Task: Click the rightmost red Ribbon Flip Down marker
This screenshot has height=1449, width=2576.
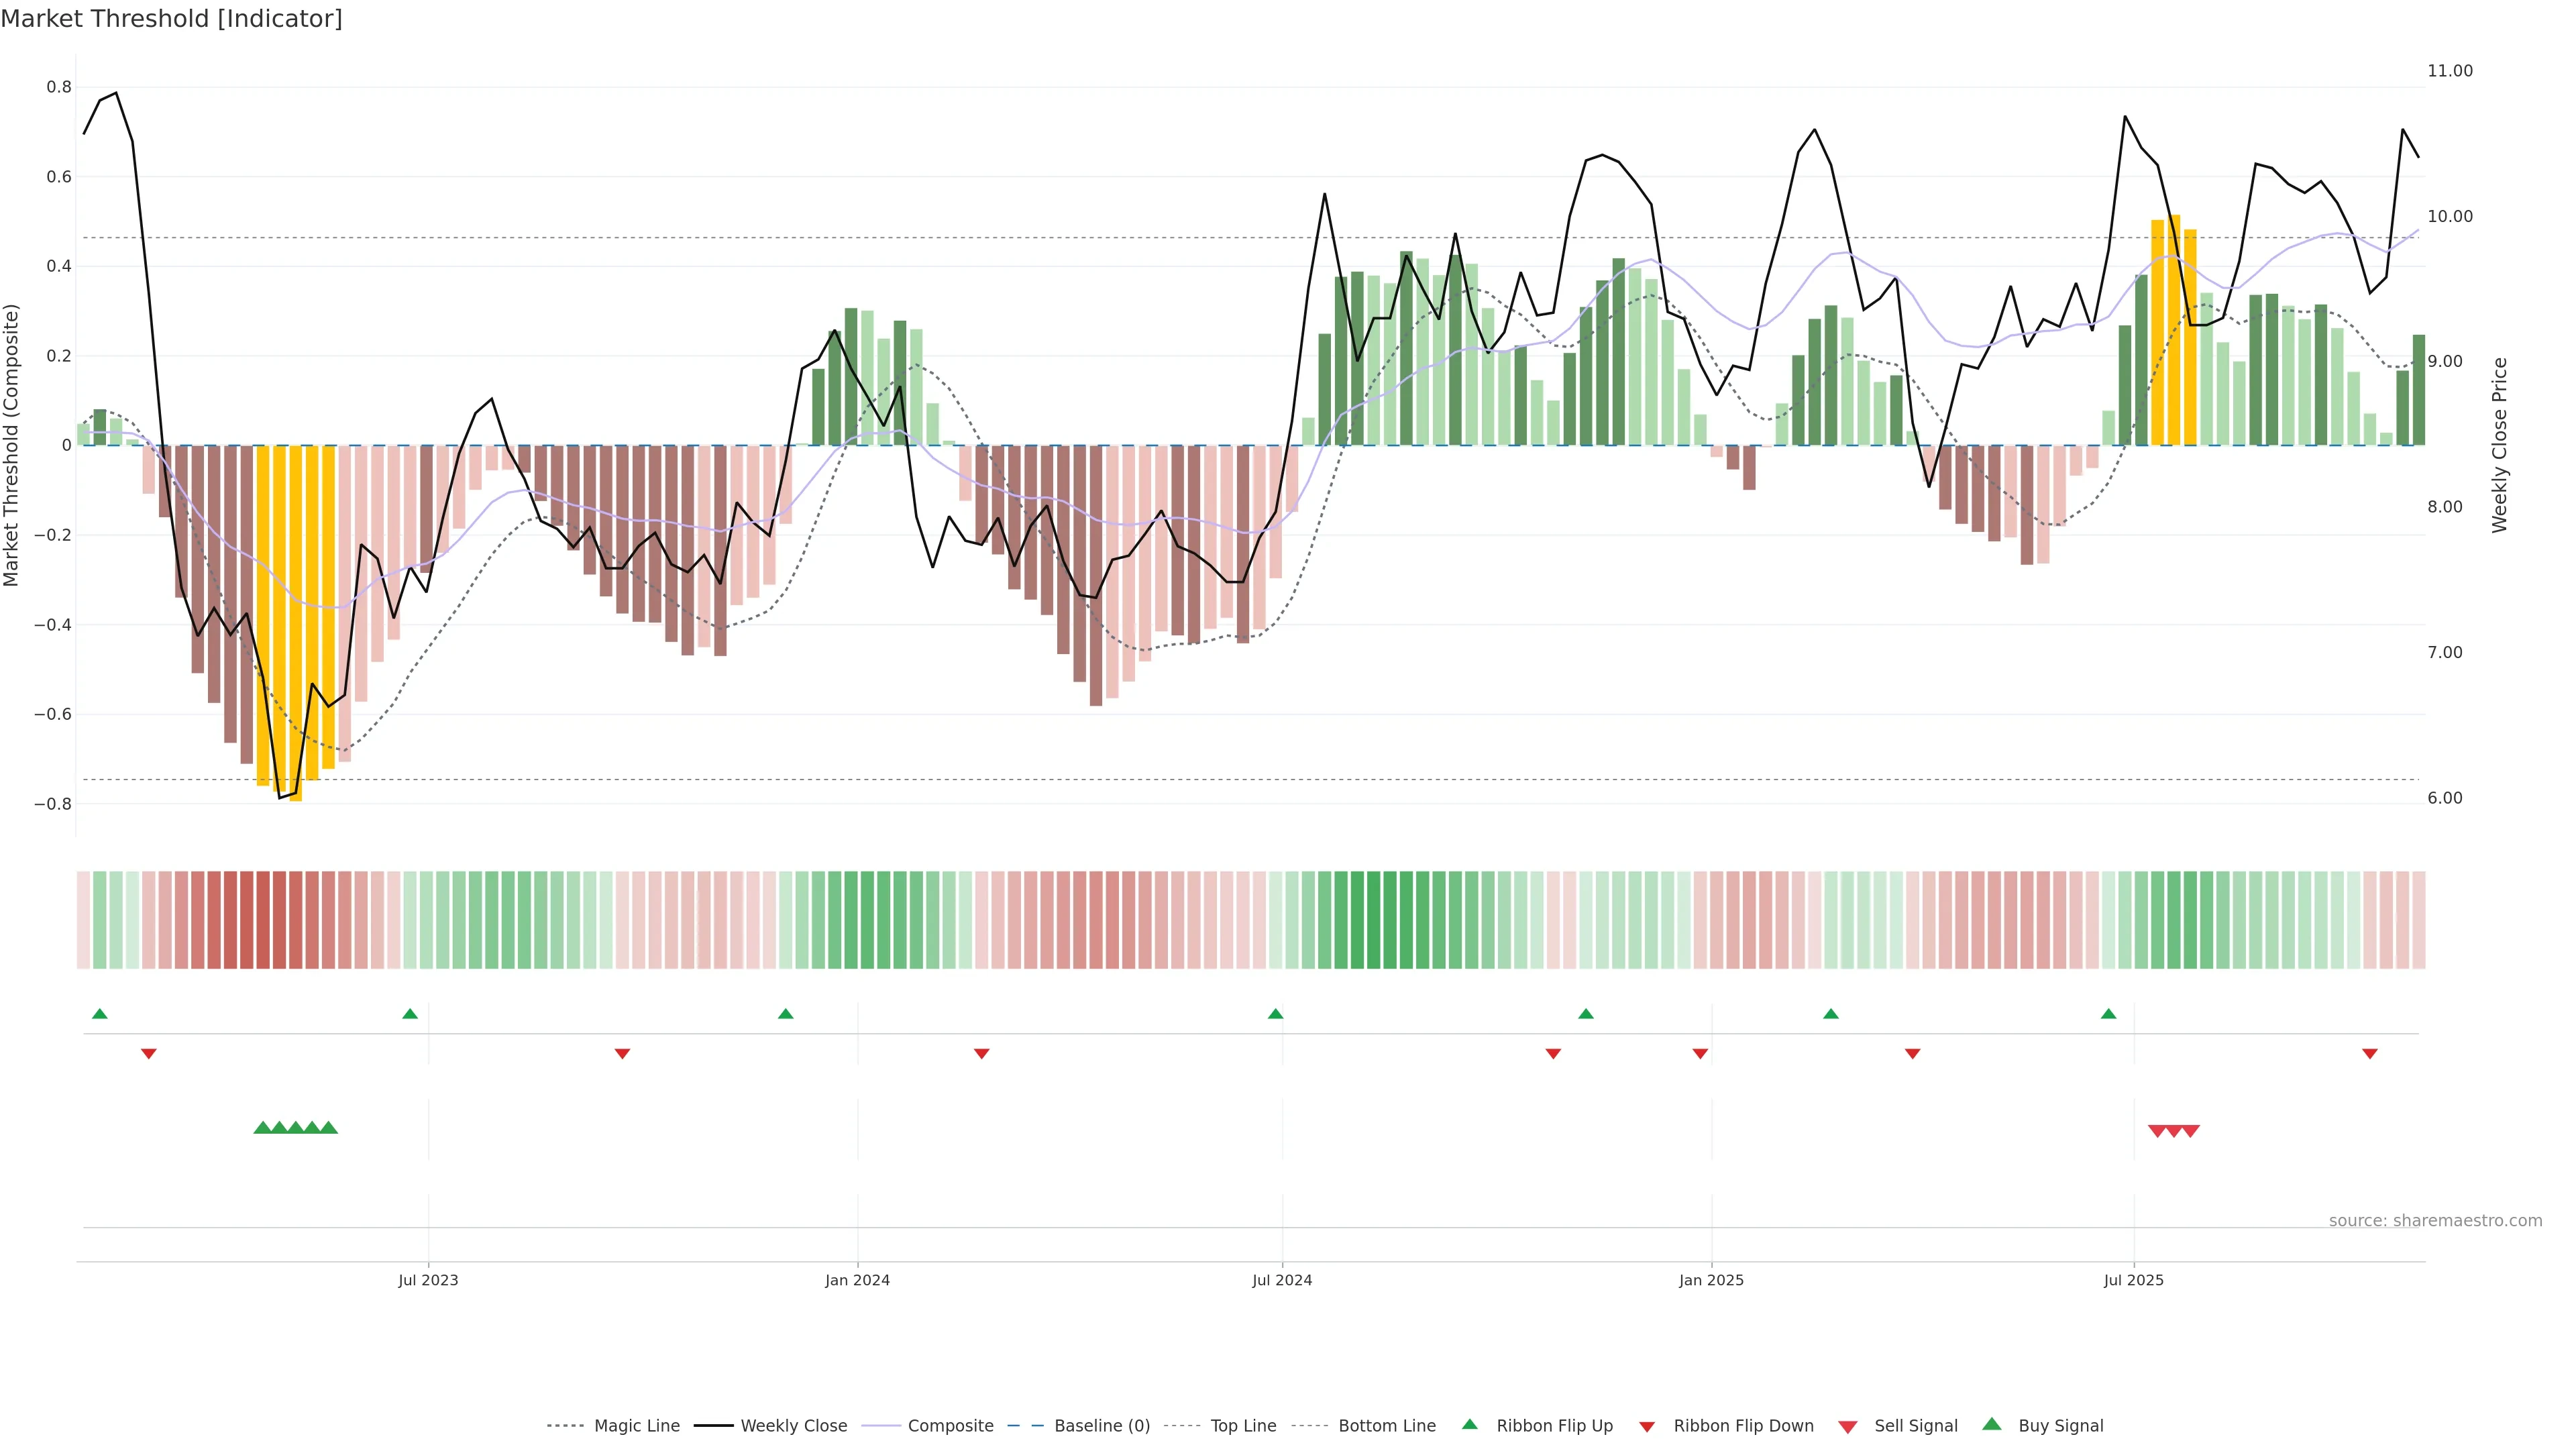Action: coord(2369,1054)
